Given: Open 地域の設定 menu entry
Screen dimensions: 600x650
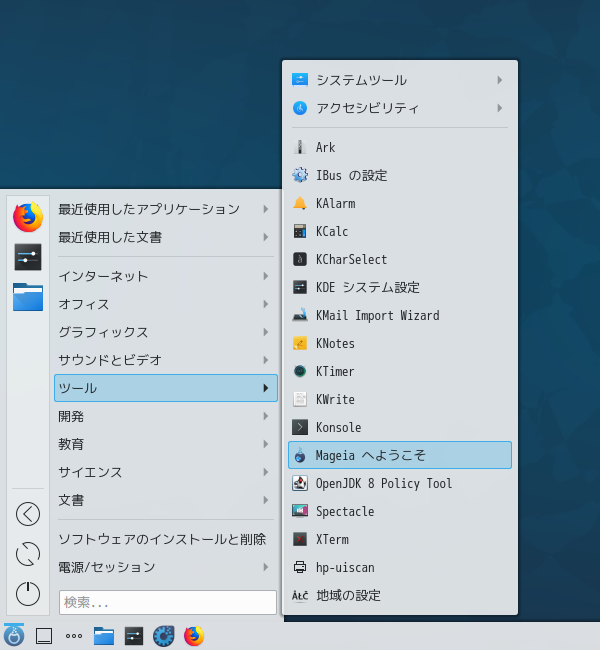Looking at the screenshot, I should [400, 595].
